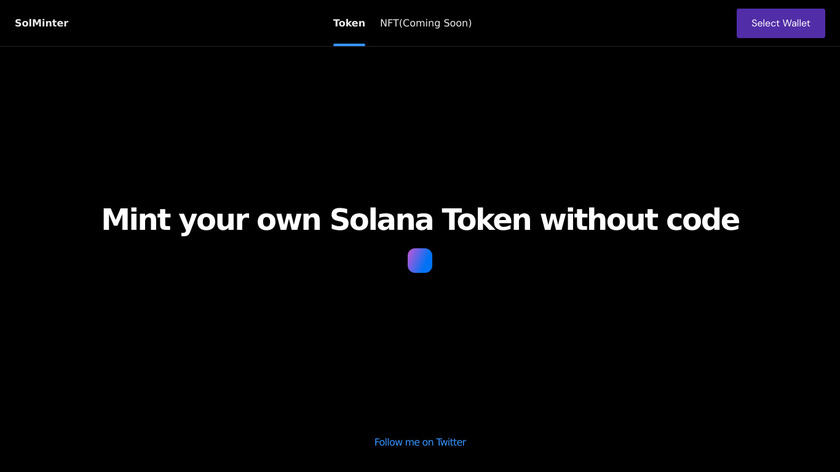Click the blue underline beneath Token
Viewport: 840px width, 472px height.
349,44
